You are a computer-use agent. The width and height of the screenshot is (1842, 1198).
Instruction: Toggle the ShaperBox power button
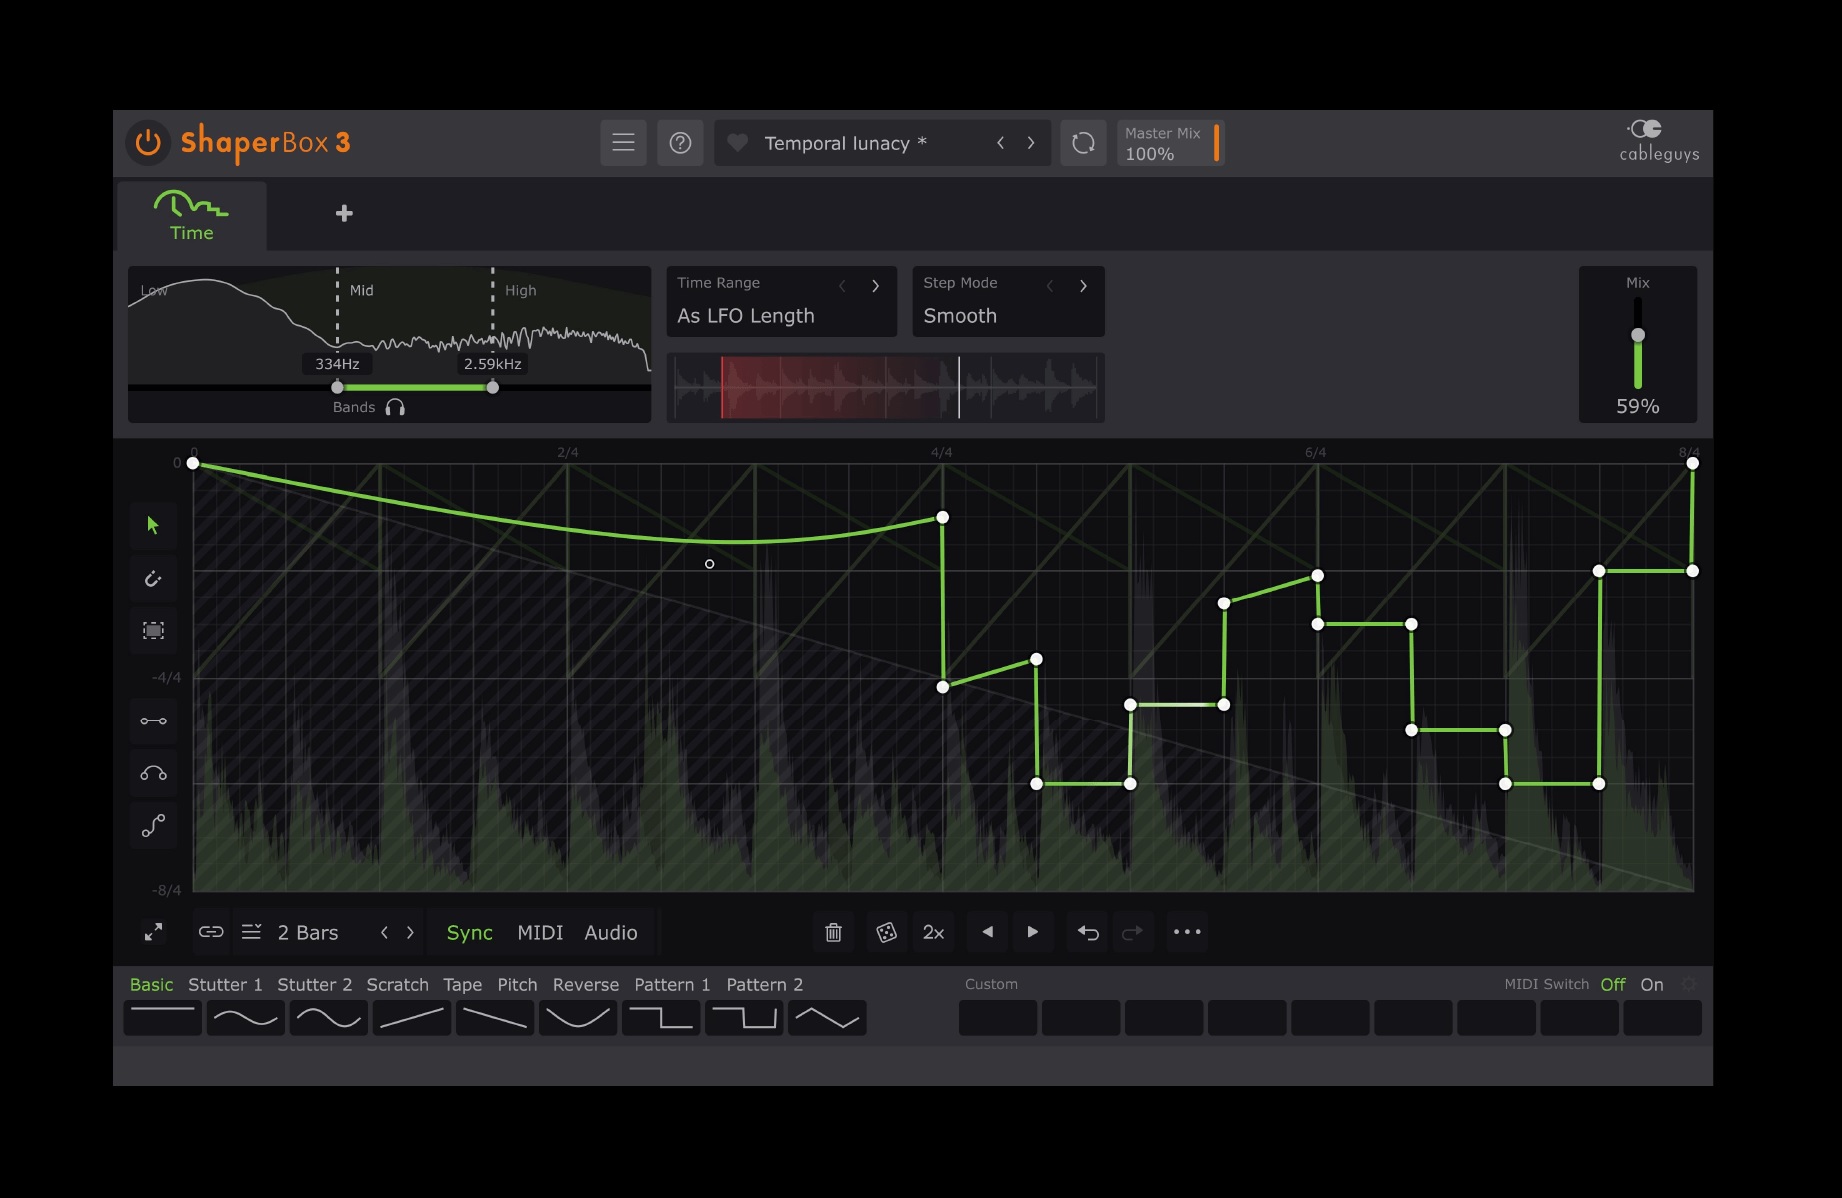coord(148,143)
